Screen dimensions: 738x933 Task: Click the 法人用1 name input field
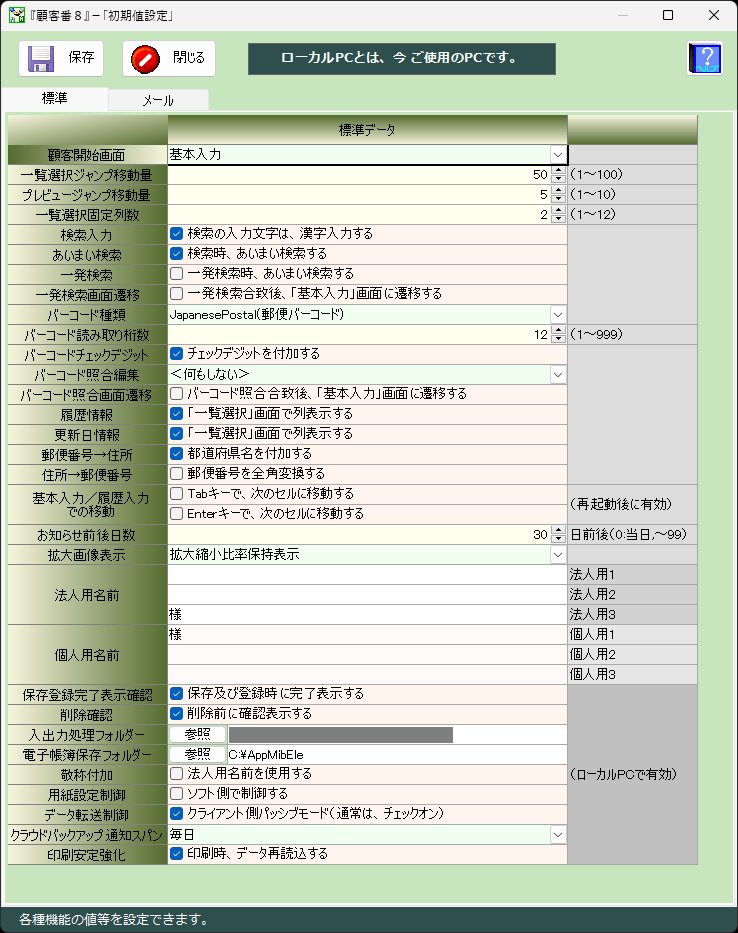pos(367,574)
